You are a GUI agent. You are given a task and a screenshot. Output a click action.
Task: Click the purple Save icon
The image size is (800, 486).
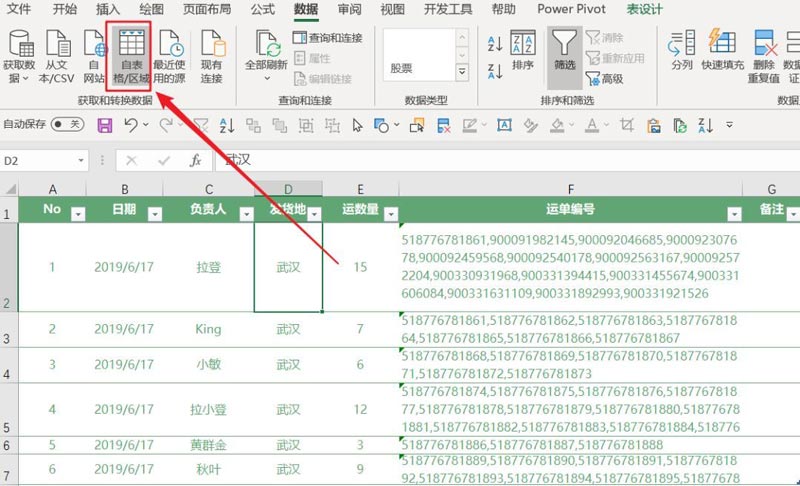coord(105,125)
